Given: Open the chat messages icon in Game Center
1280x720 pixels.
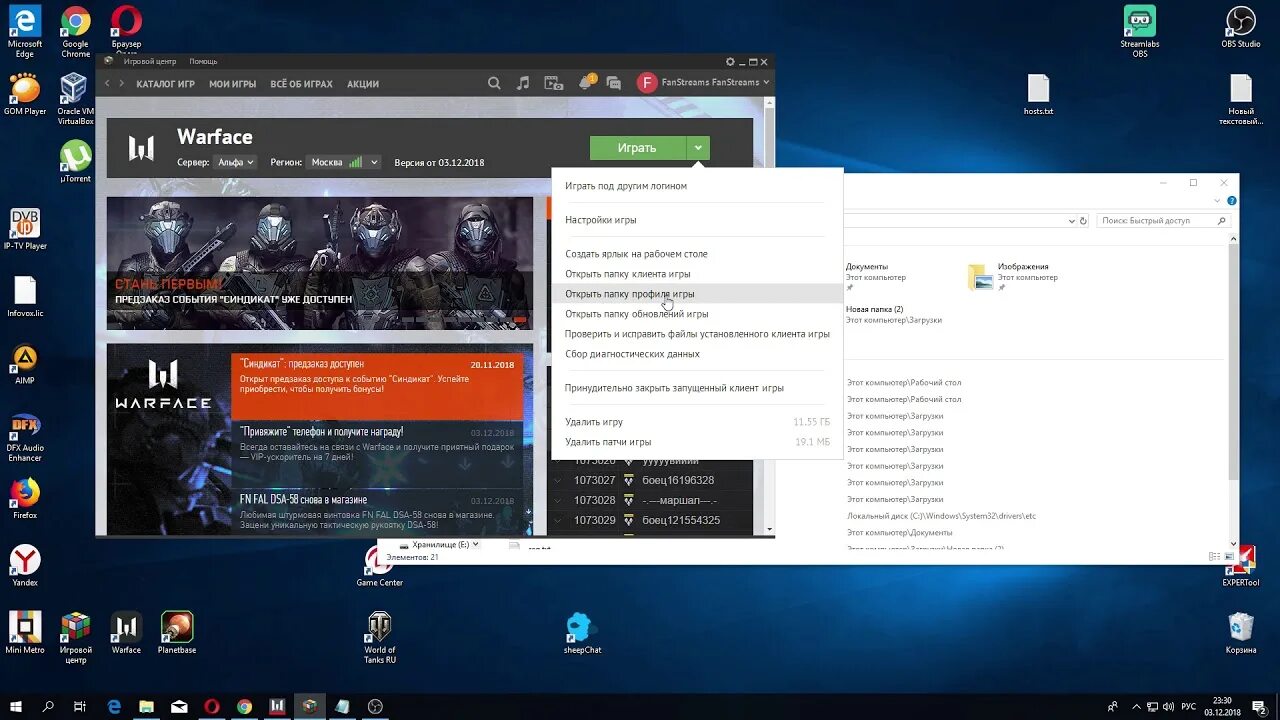Looking at the screenshot, I should (614, 83).
